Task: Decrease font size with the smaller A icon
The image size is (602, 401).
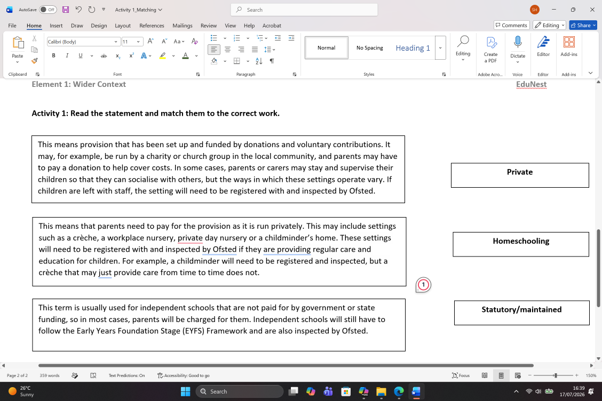Action: (x=164, y=41)
